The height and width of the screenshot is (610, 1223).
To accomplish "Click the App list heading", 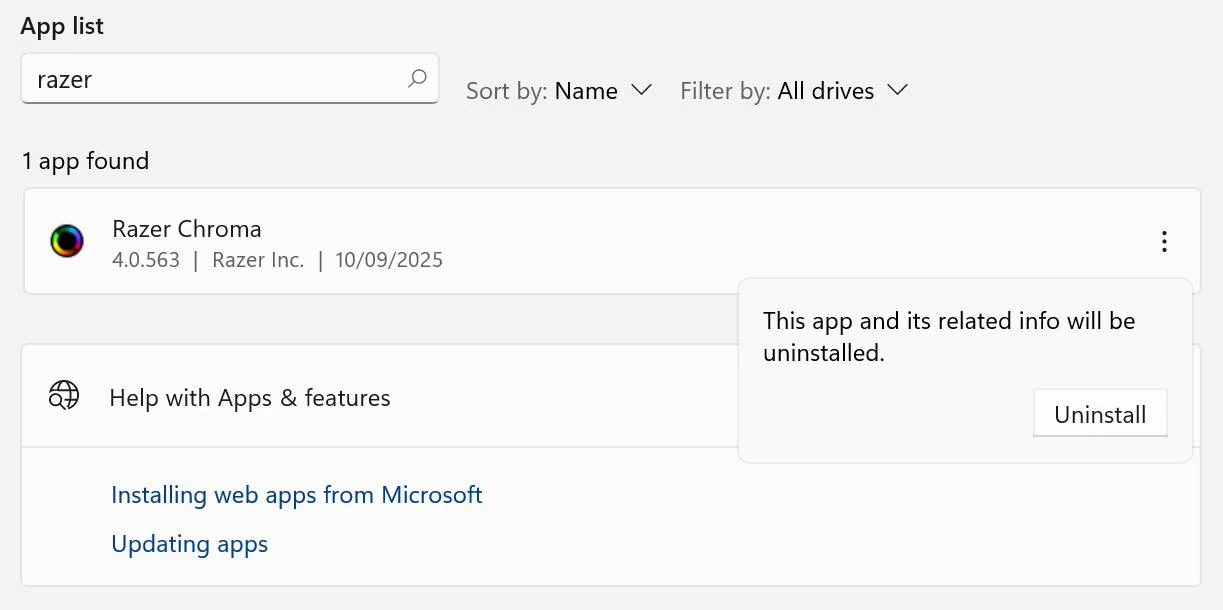I will click(61, 26).
